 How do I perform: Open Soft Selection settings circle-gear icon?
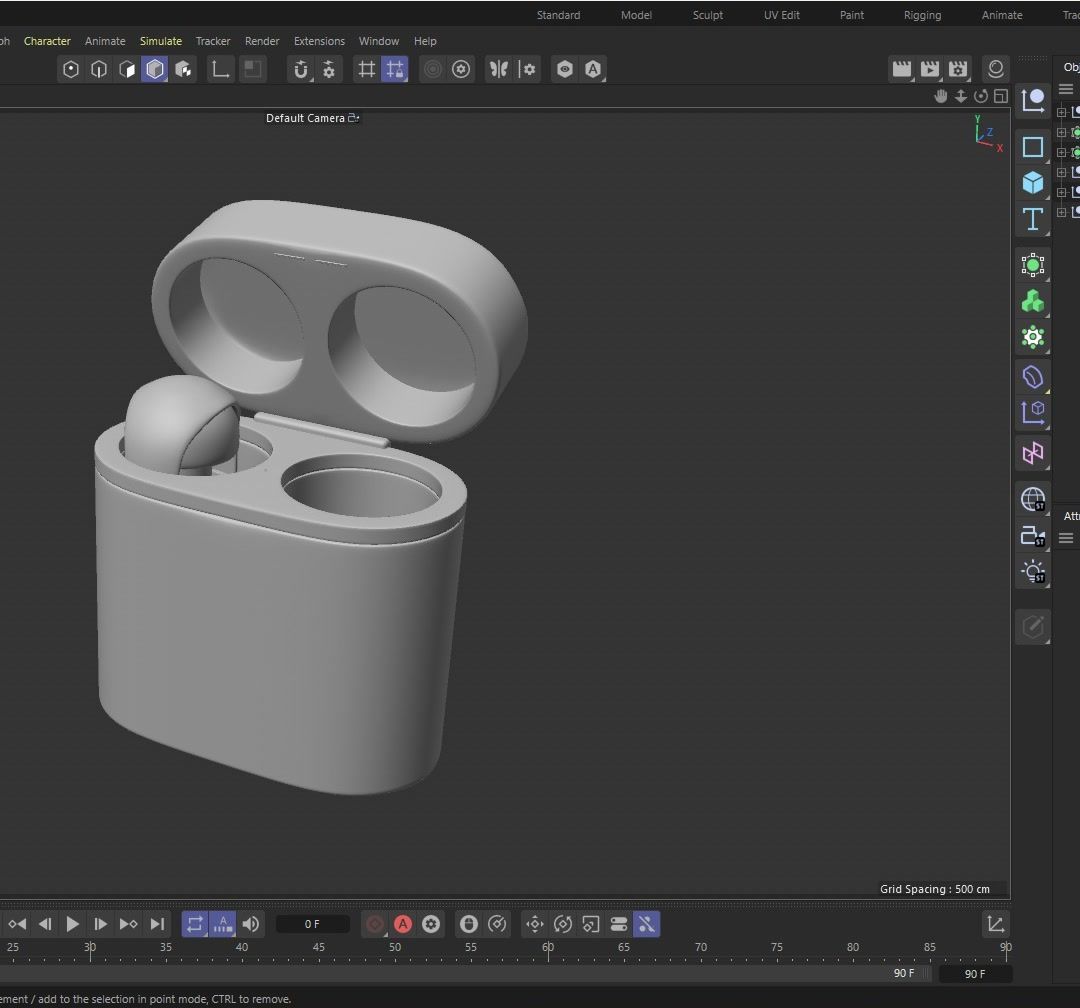[x=461, y=69]
